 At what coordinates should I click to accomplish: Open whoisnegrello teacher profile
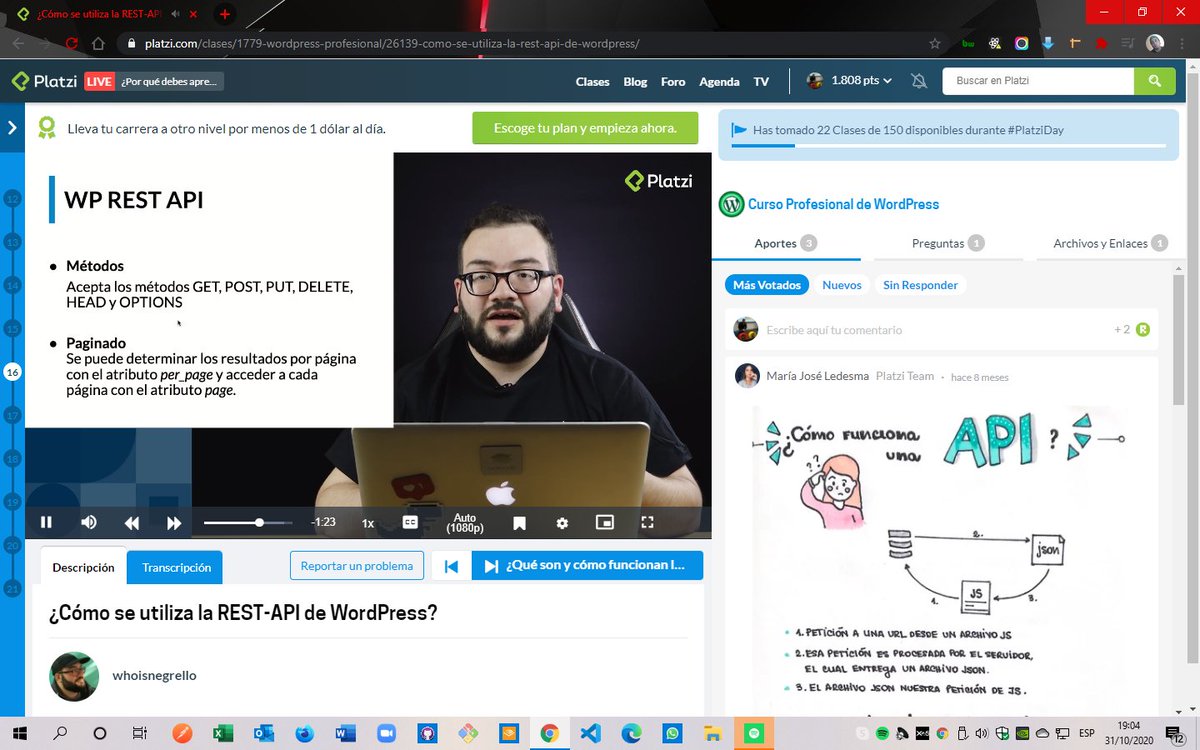coord(154,675)
